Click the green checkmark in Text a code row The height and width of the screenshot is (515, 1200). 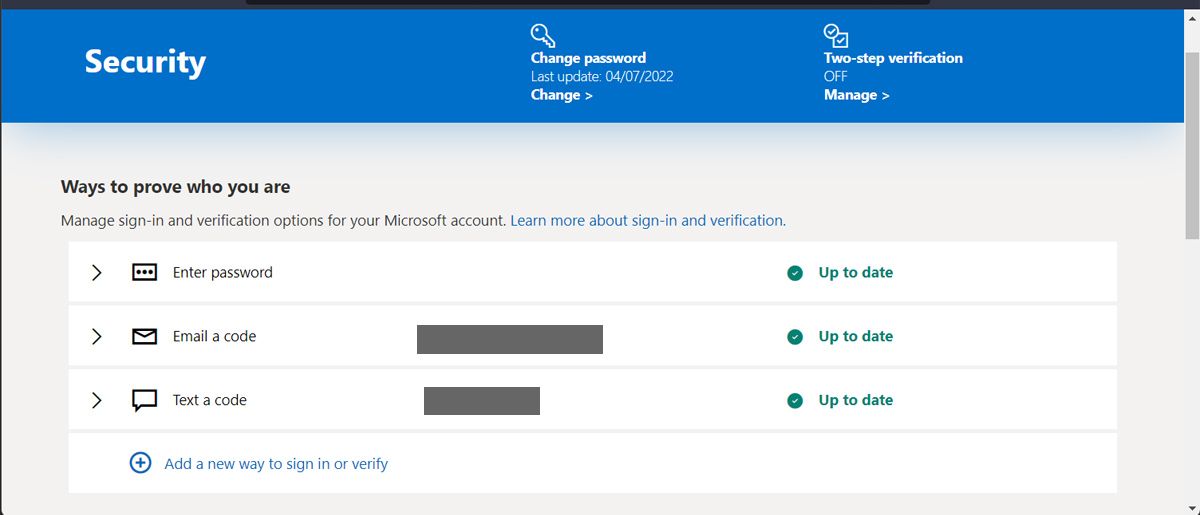(795, 401)
